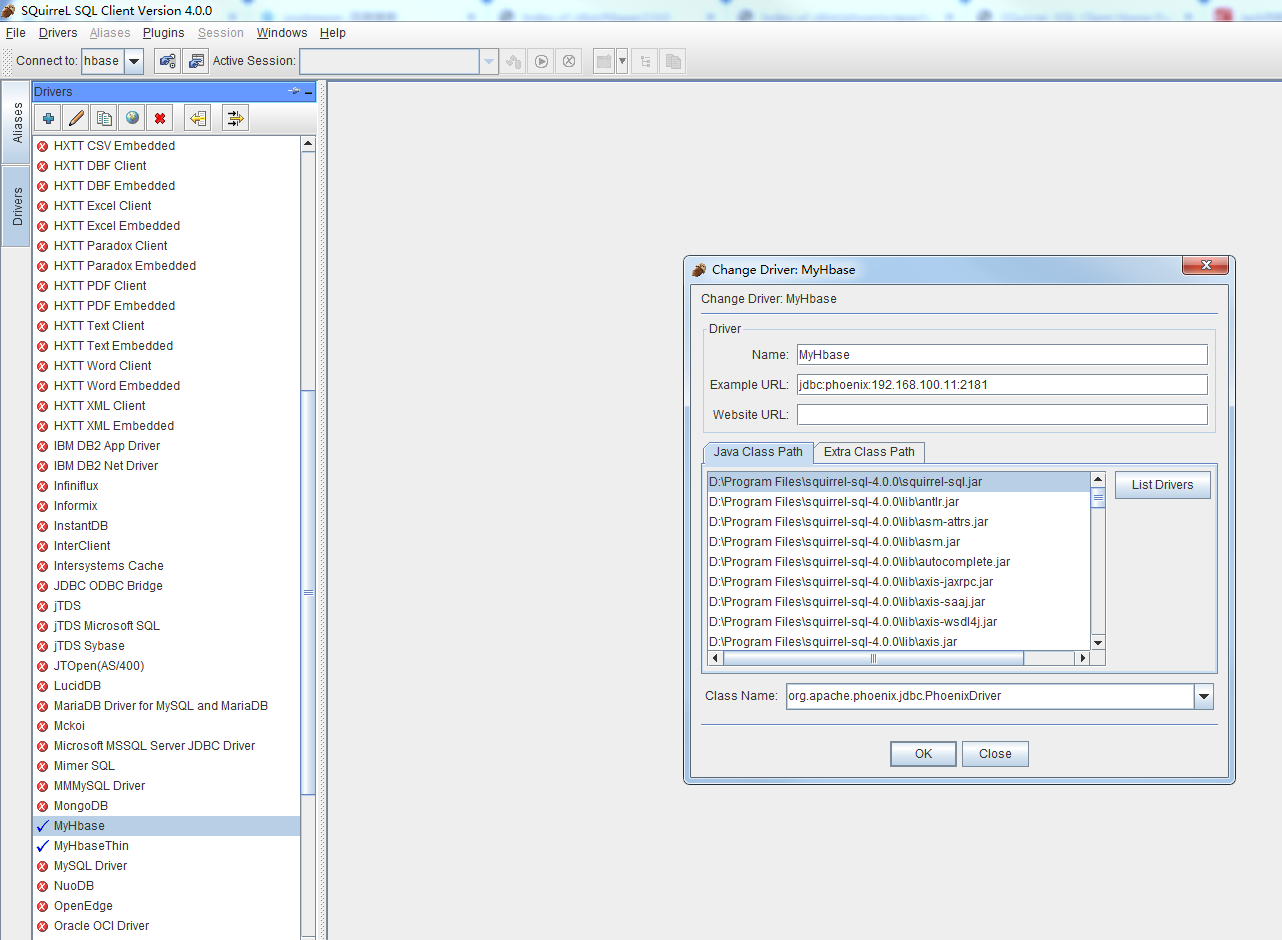Click class path scroll-right arrow
Image resolution: width=1282 pixels, height=940 pixels.
point(1082,658)
